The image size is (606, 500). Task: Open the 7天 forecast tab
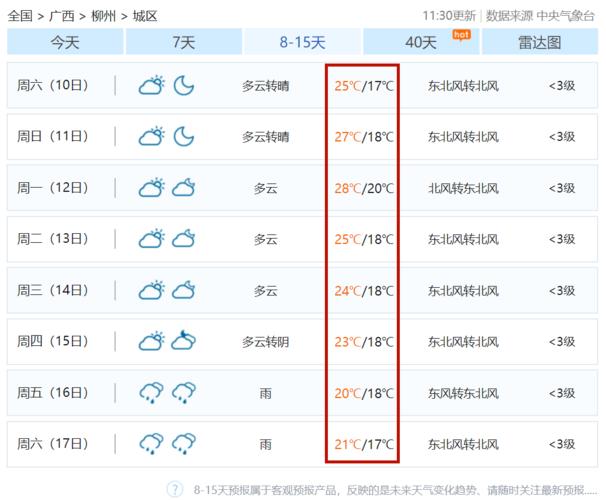click(x=184, y=42)
